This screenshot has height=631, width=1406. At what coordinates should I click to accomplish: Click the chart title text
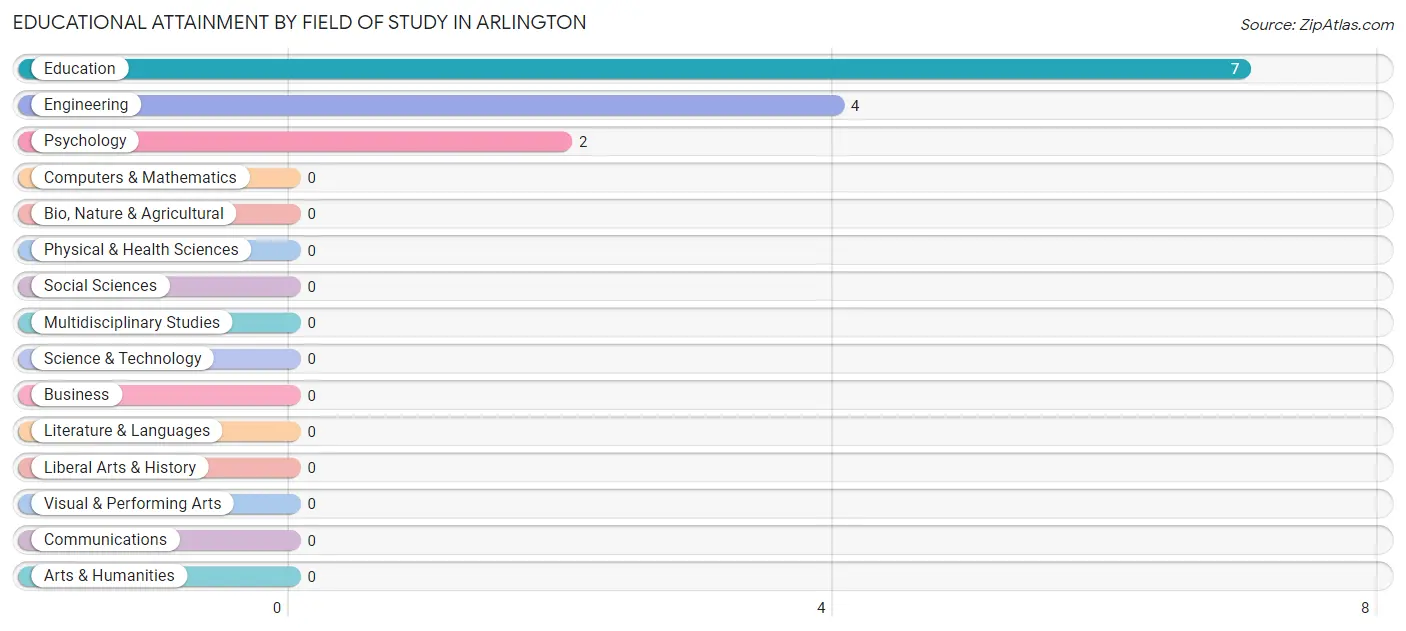pyautogui.click(x=300, y=22)
